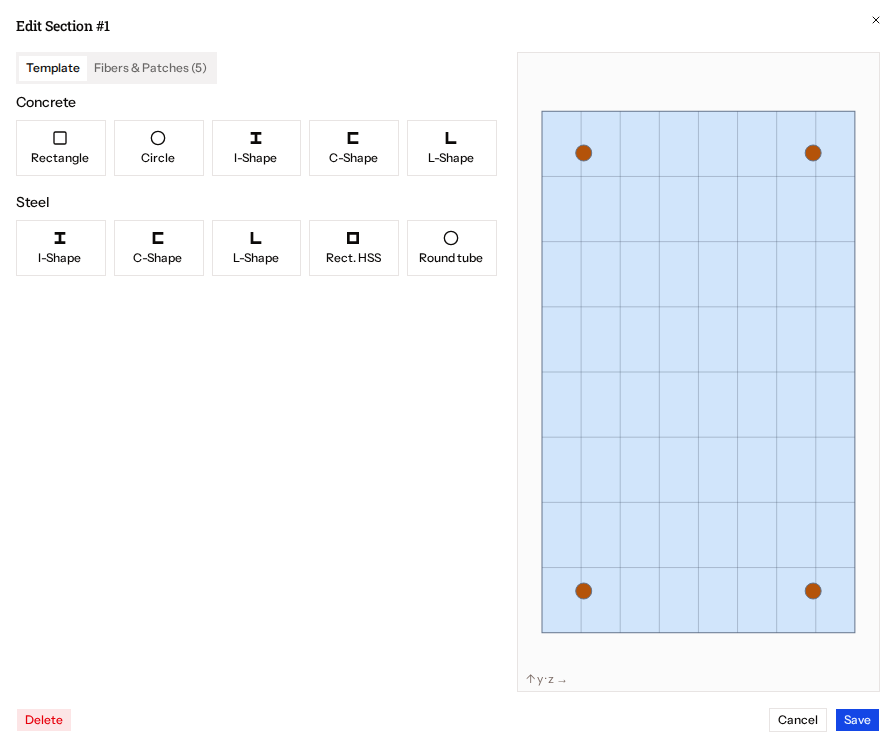
Task: Switch to the Template tab
Action: tap(53, 68)
